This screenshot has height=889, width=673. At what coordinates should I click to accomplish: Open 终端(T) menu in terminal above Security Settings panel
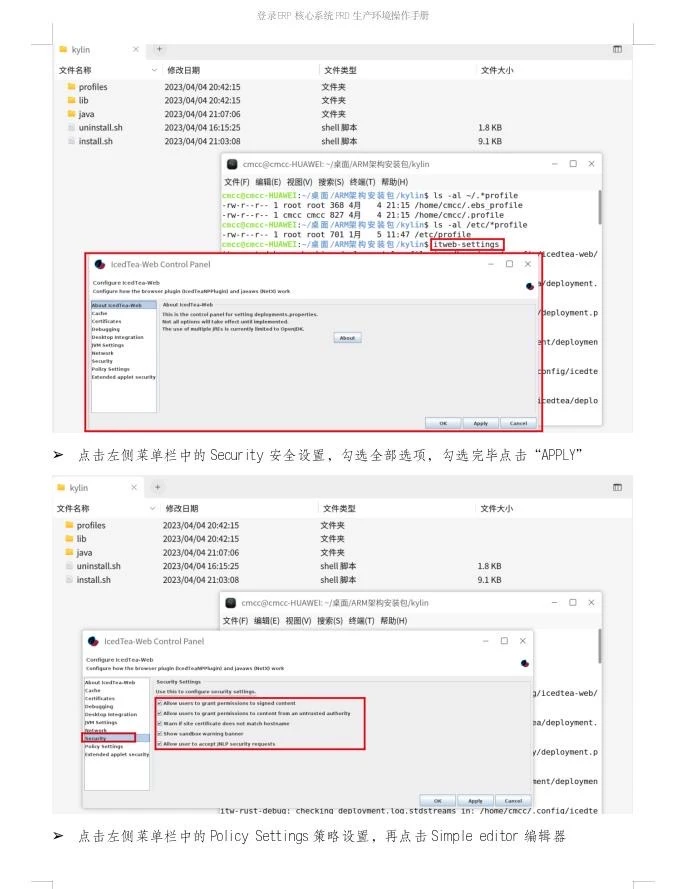(361, 621)
